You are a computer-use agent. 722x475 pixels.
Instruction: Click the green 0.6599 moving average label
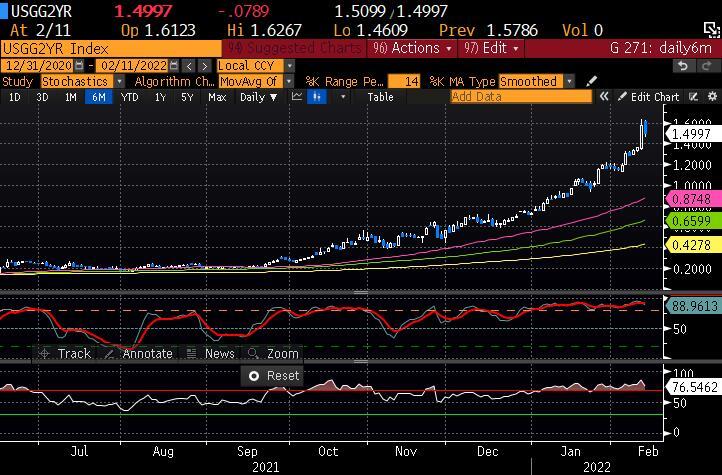694,221
